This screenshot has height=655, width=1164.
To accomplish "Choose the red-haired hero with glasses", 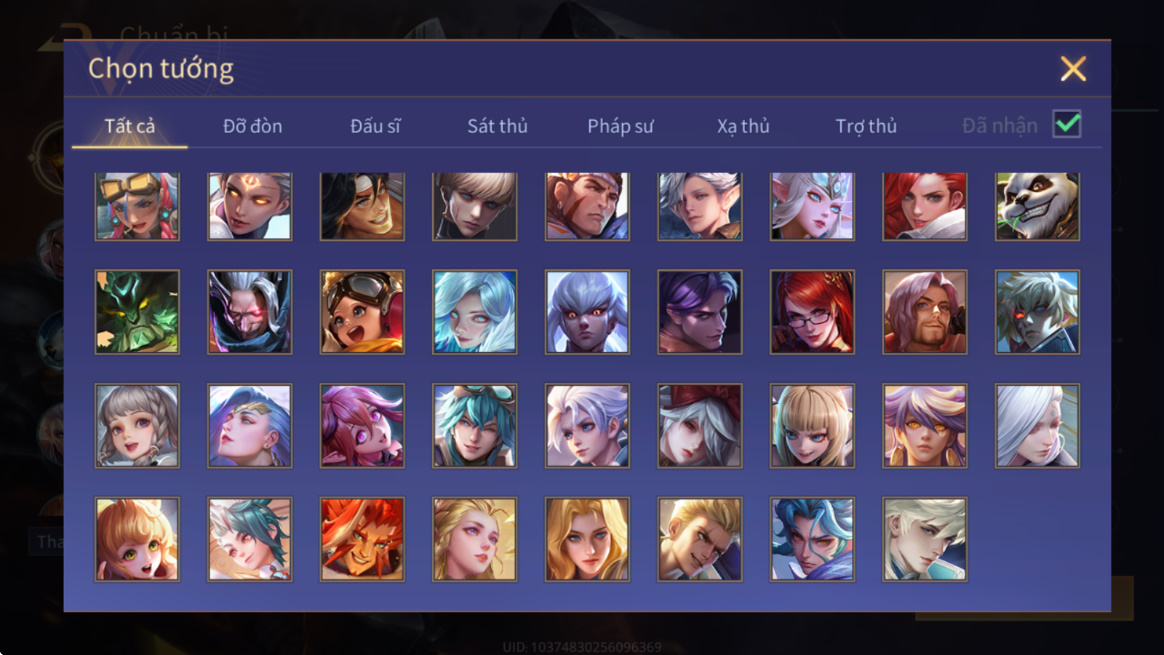I will click(812, 312).
